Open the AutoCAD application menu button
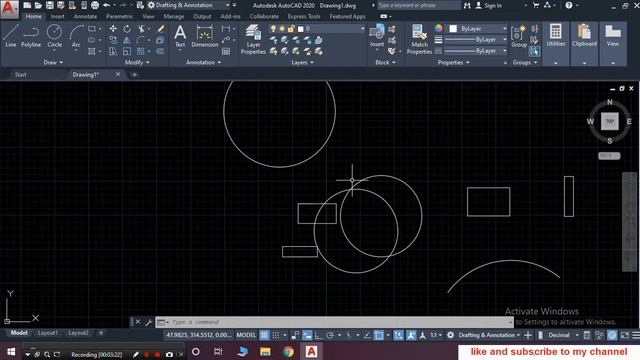 click(x=9, y=9)
